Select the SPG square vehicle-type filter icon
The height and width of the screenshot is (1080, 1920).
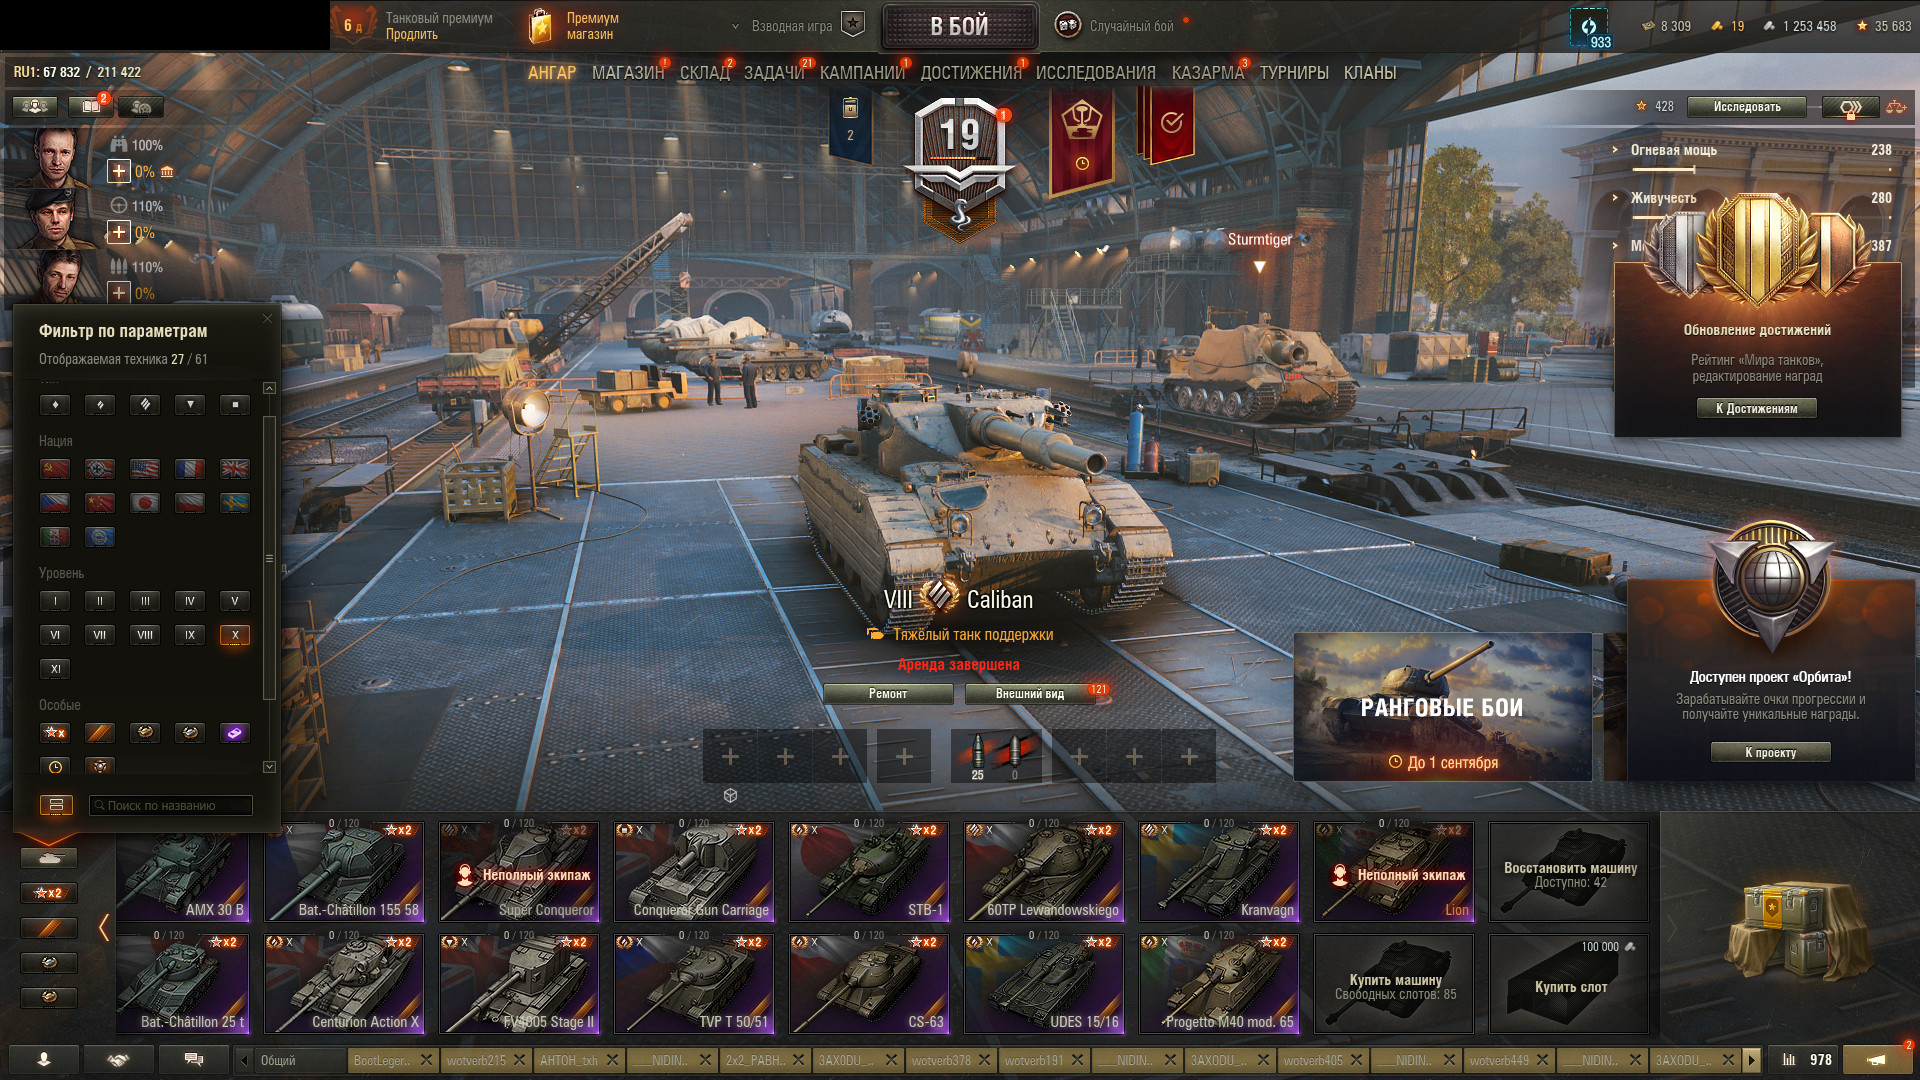click(235, 404)
